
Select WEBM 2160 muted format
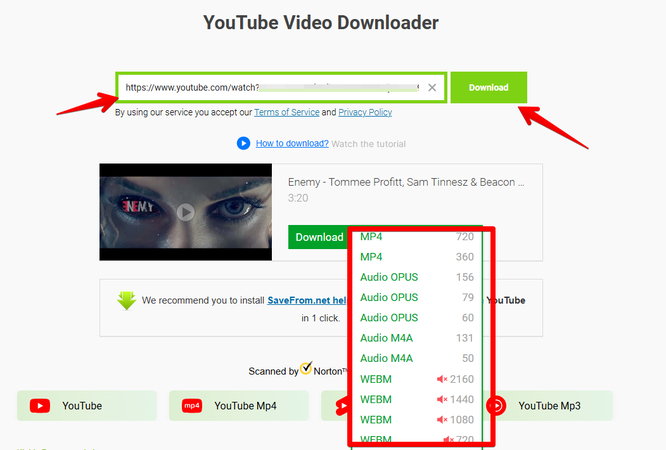pyautogui.click(x=417, y=379)
